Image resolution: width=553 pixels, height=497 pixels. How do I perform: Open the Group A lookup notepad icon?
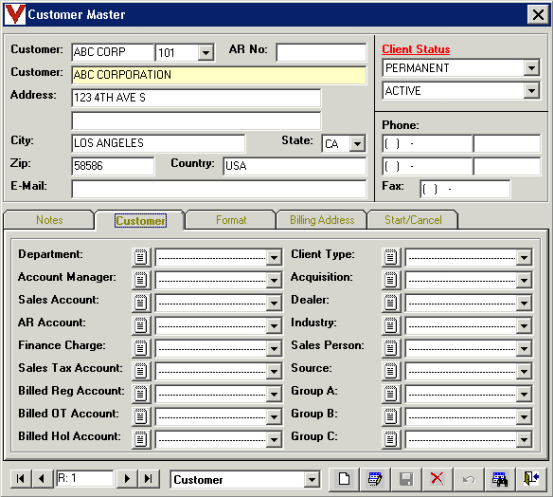point(391,394)
